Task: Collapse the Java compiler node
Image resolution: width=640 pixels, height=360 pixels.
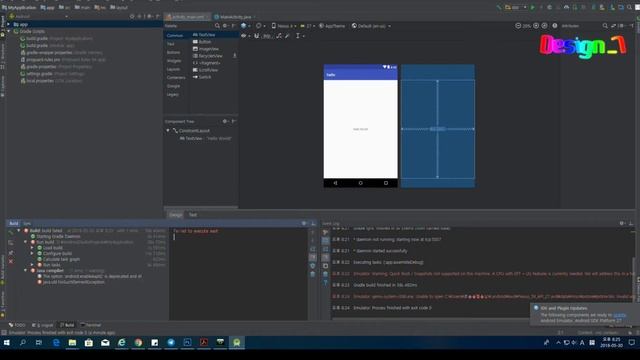Action: (x=26, y=271)
